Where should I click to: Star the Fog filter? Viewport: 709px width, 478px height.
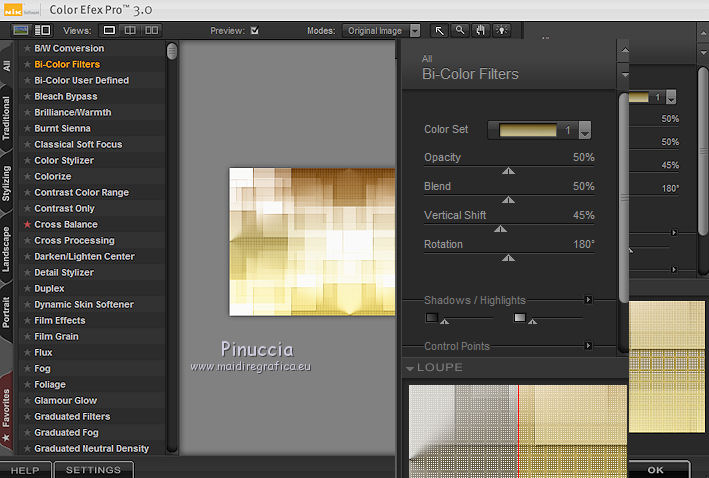[x=28, y=369]
